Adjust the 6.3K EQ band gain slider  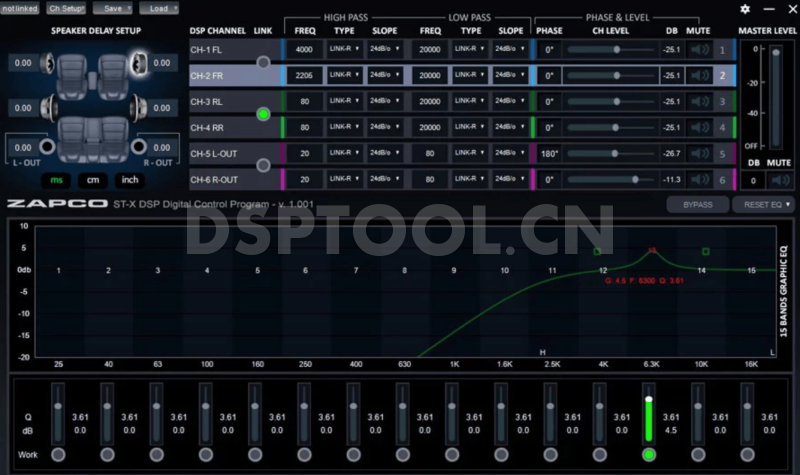pyautogui.click(x=648, y=414)
